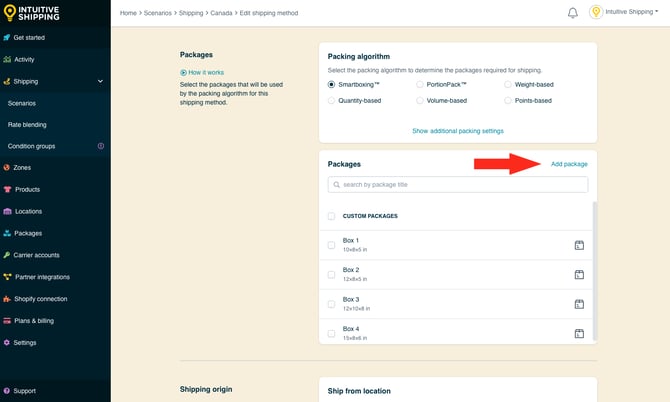Viewport: 670px width, 402px height.
Task: Select Smartboxing packing algorithm
Action: [331, 85]
